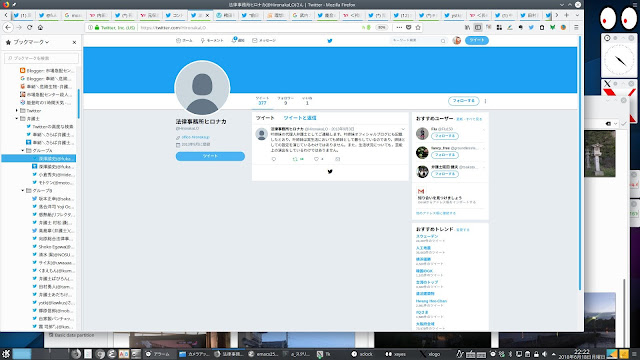Close the bookmarks sidebar
Screen dimensions: 640x360
74,42
